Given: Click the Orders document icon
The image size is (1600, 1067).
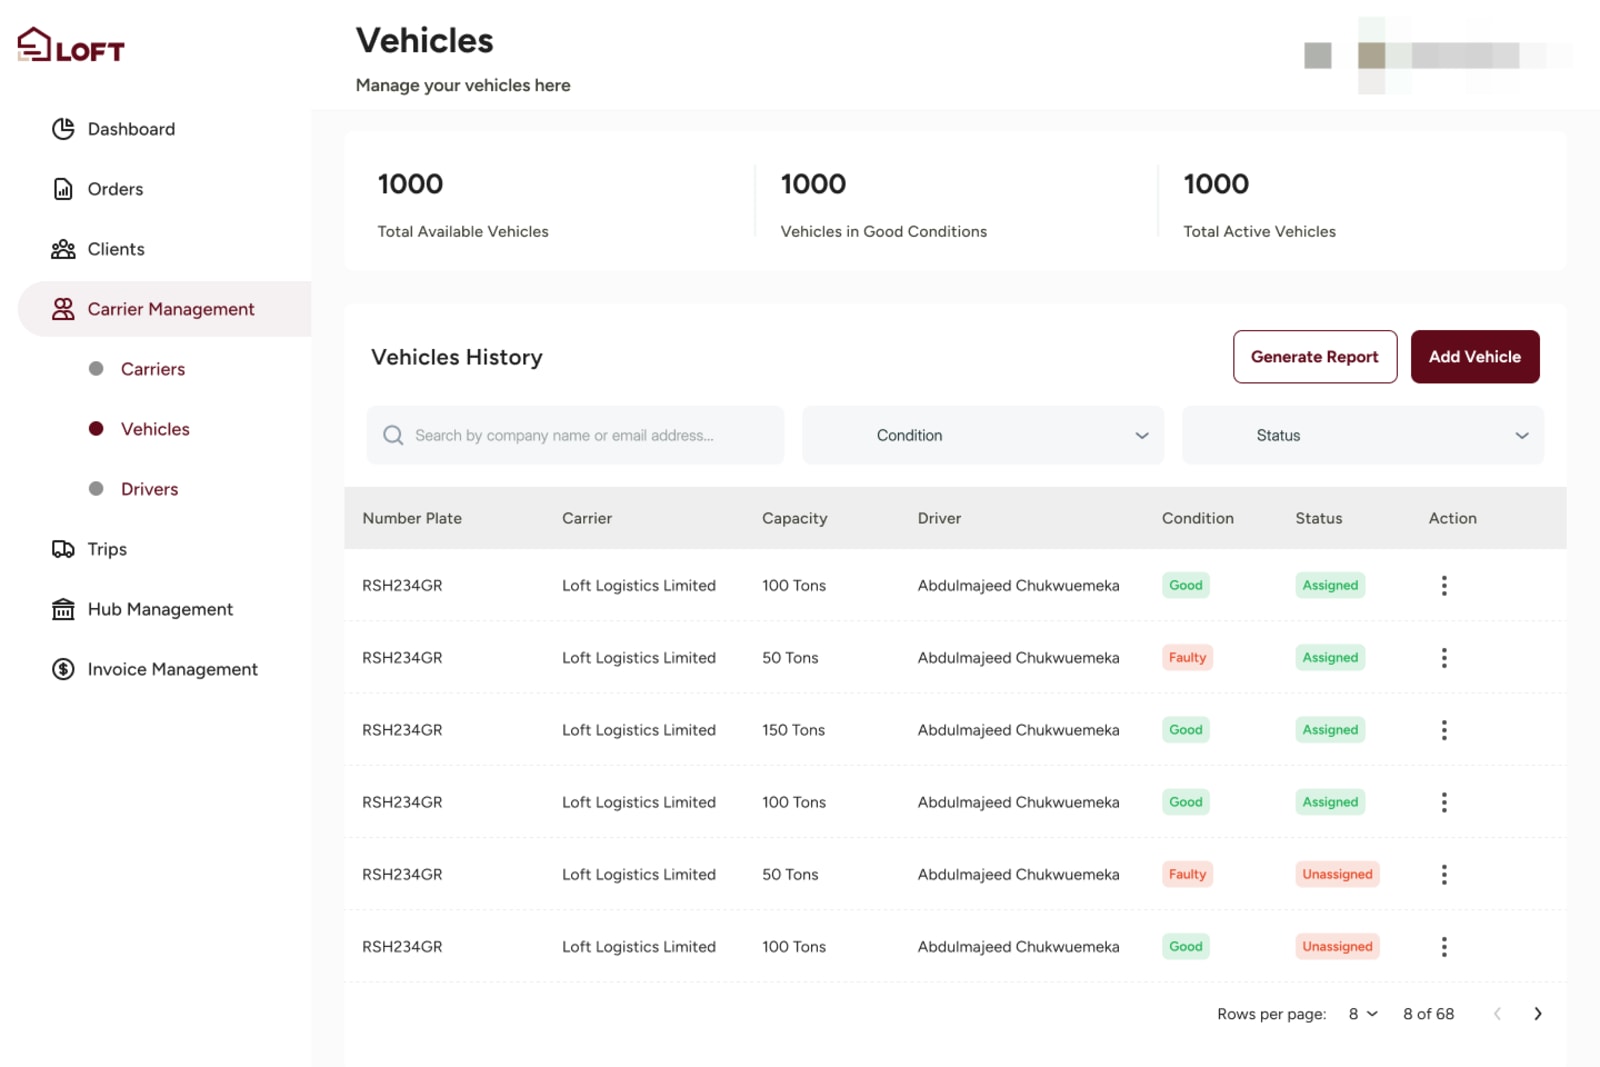Looking at the screenshot, I should [63, 189].
